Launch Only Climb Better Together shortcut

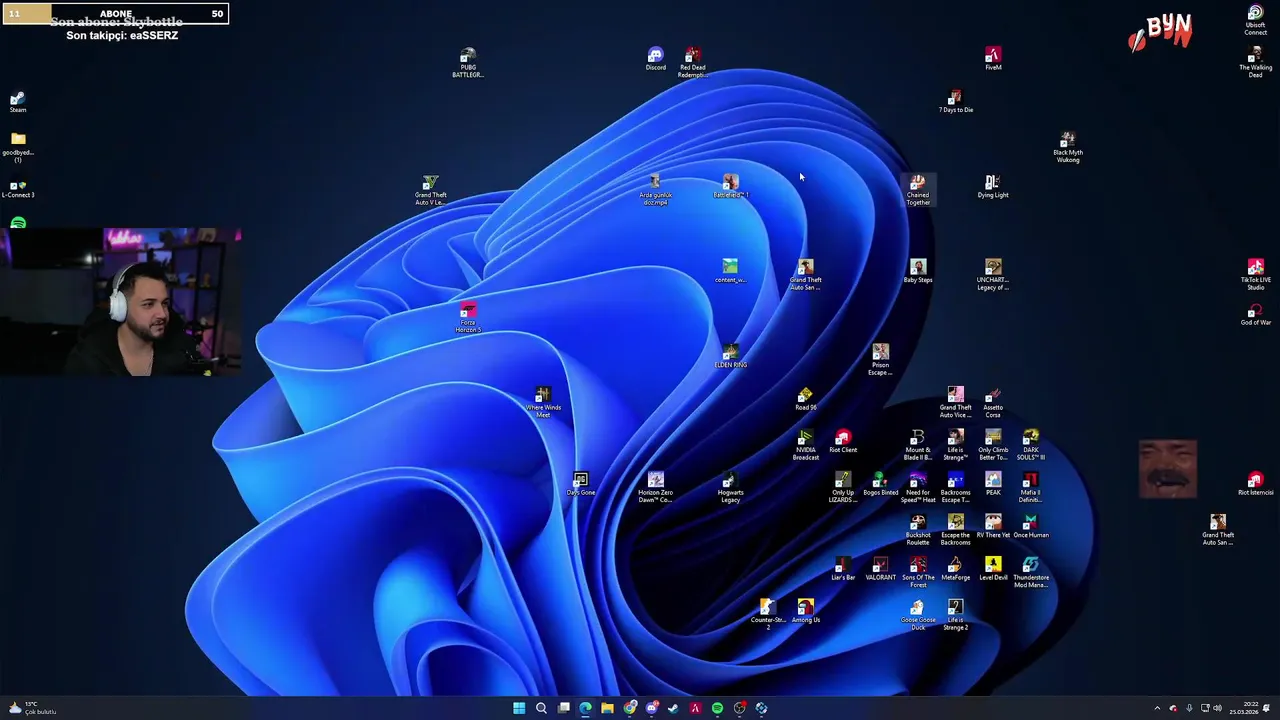993,445
